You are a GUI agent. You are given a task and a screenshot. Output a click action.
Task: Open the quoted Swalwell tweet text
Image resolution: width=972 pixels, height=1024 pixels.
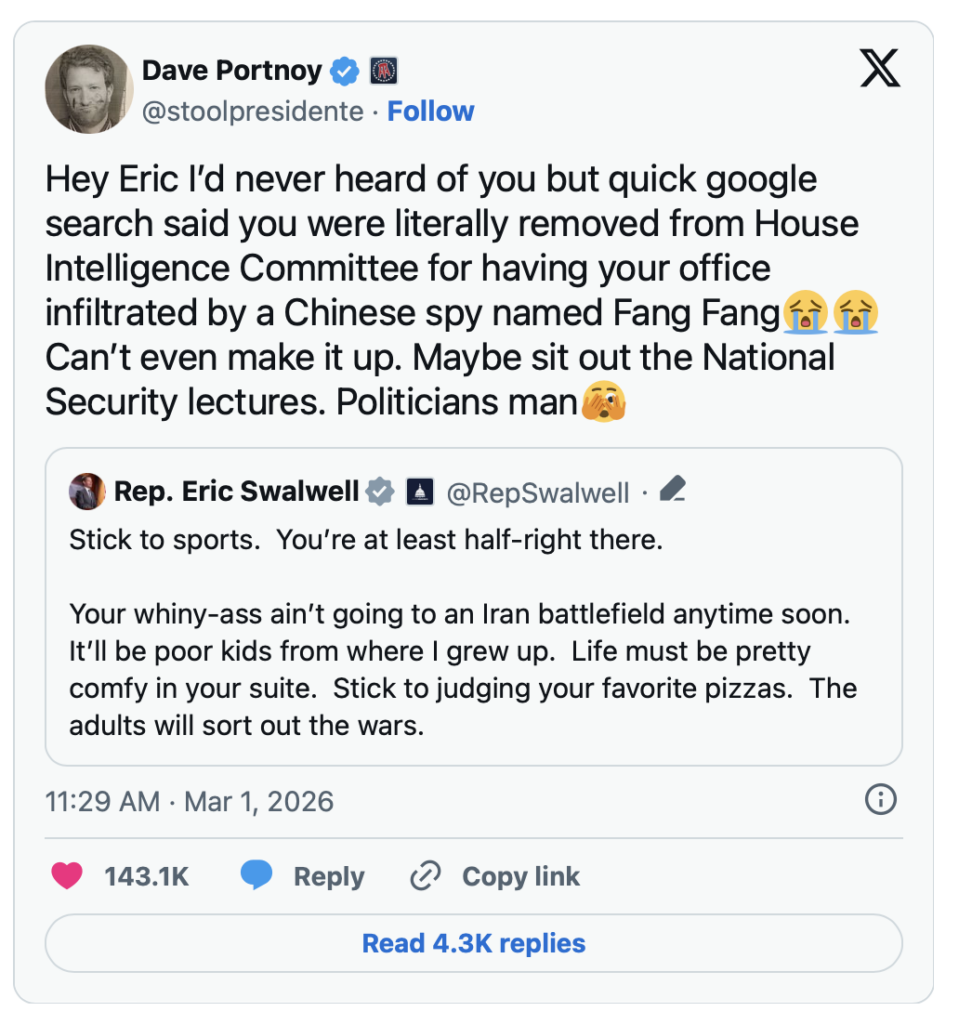point(463,632)
